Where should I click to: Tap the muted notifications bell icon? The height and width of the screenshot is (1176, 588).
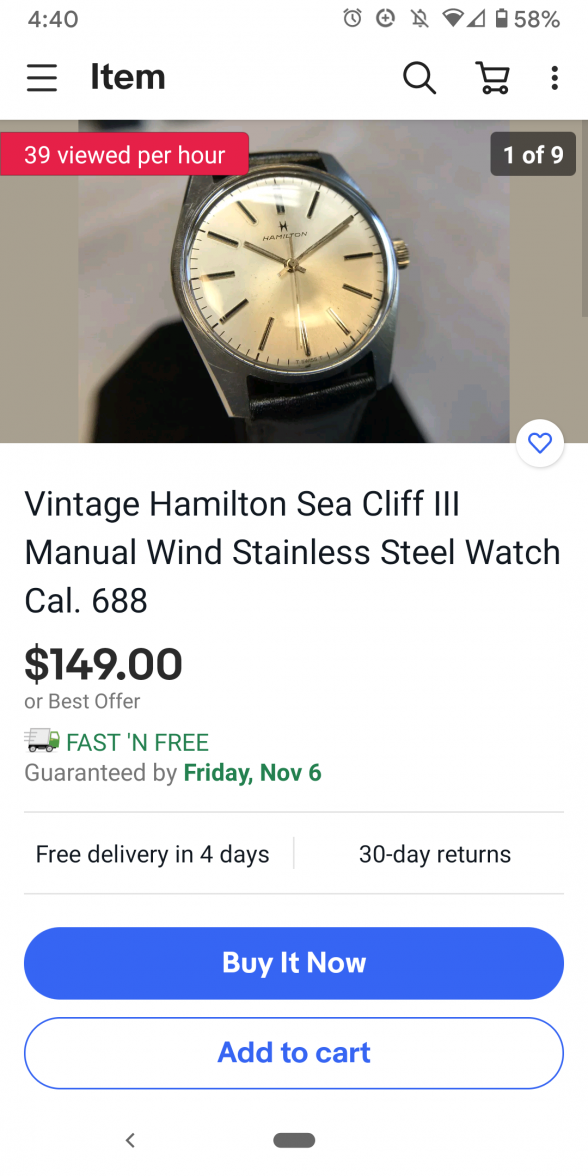420,19
